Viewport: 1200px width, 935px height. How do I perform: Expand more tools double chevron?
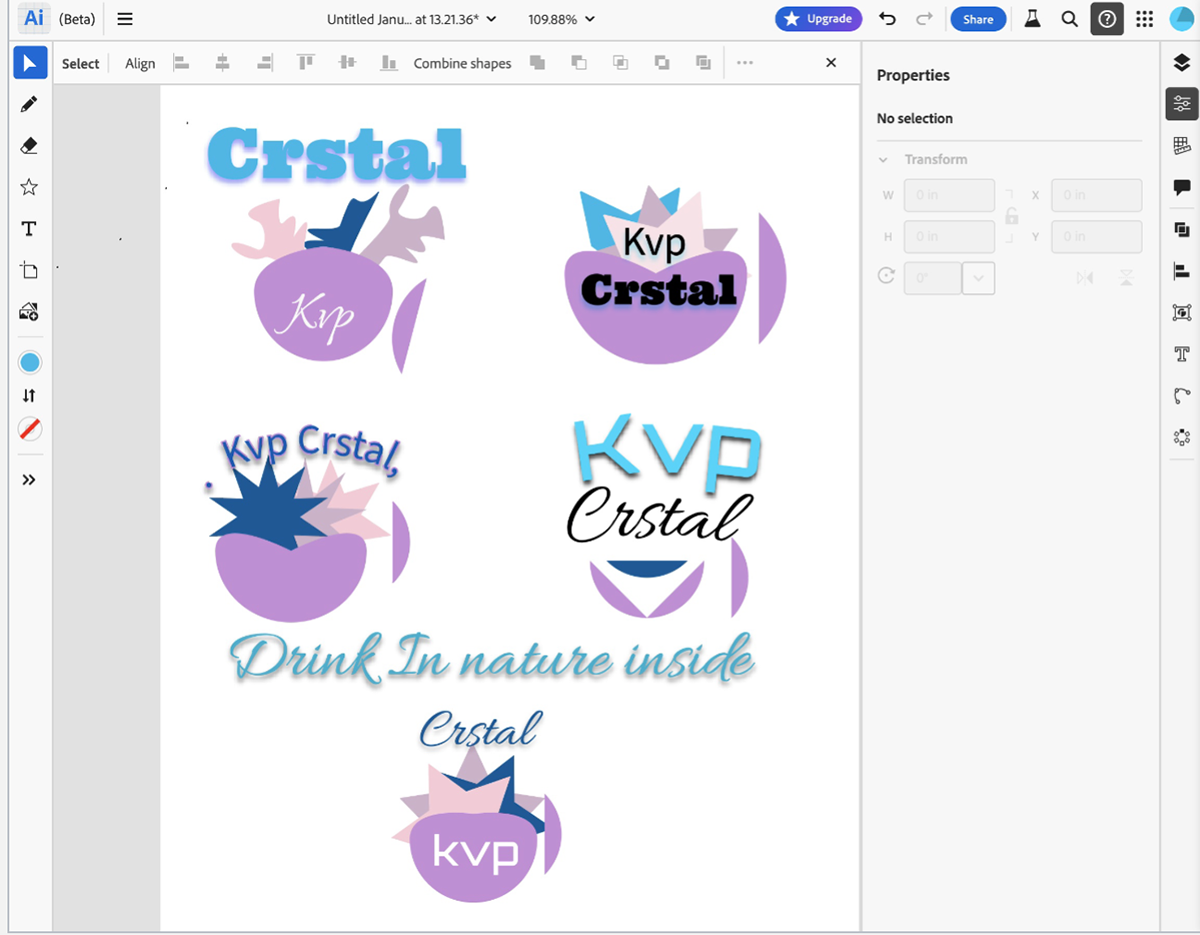29,480
